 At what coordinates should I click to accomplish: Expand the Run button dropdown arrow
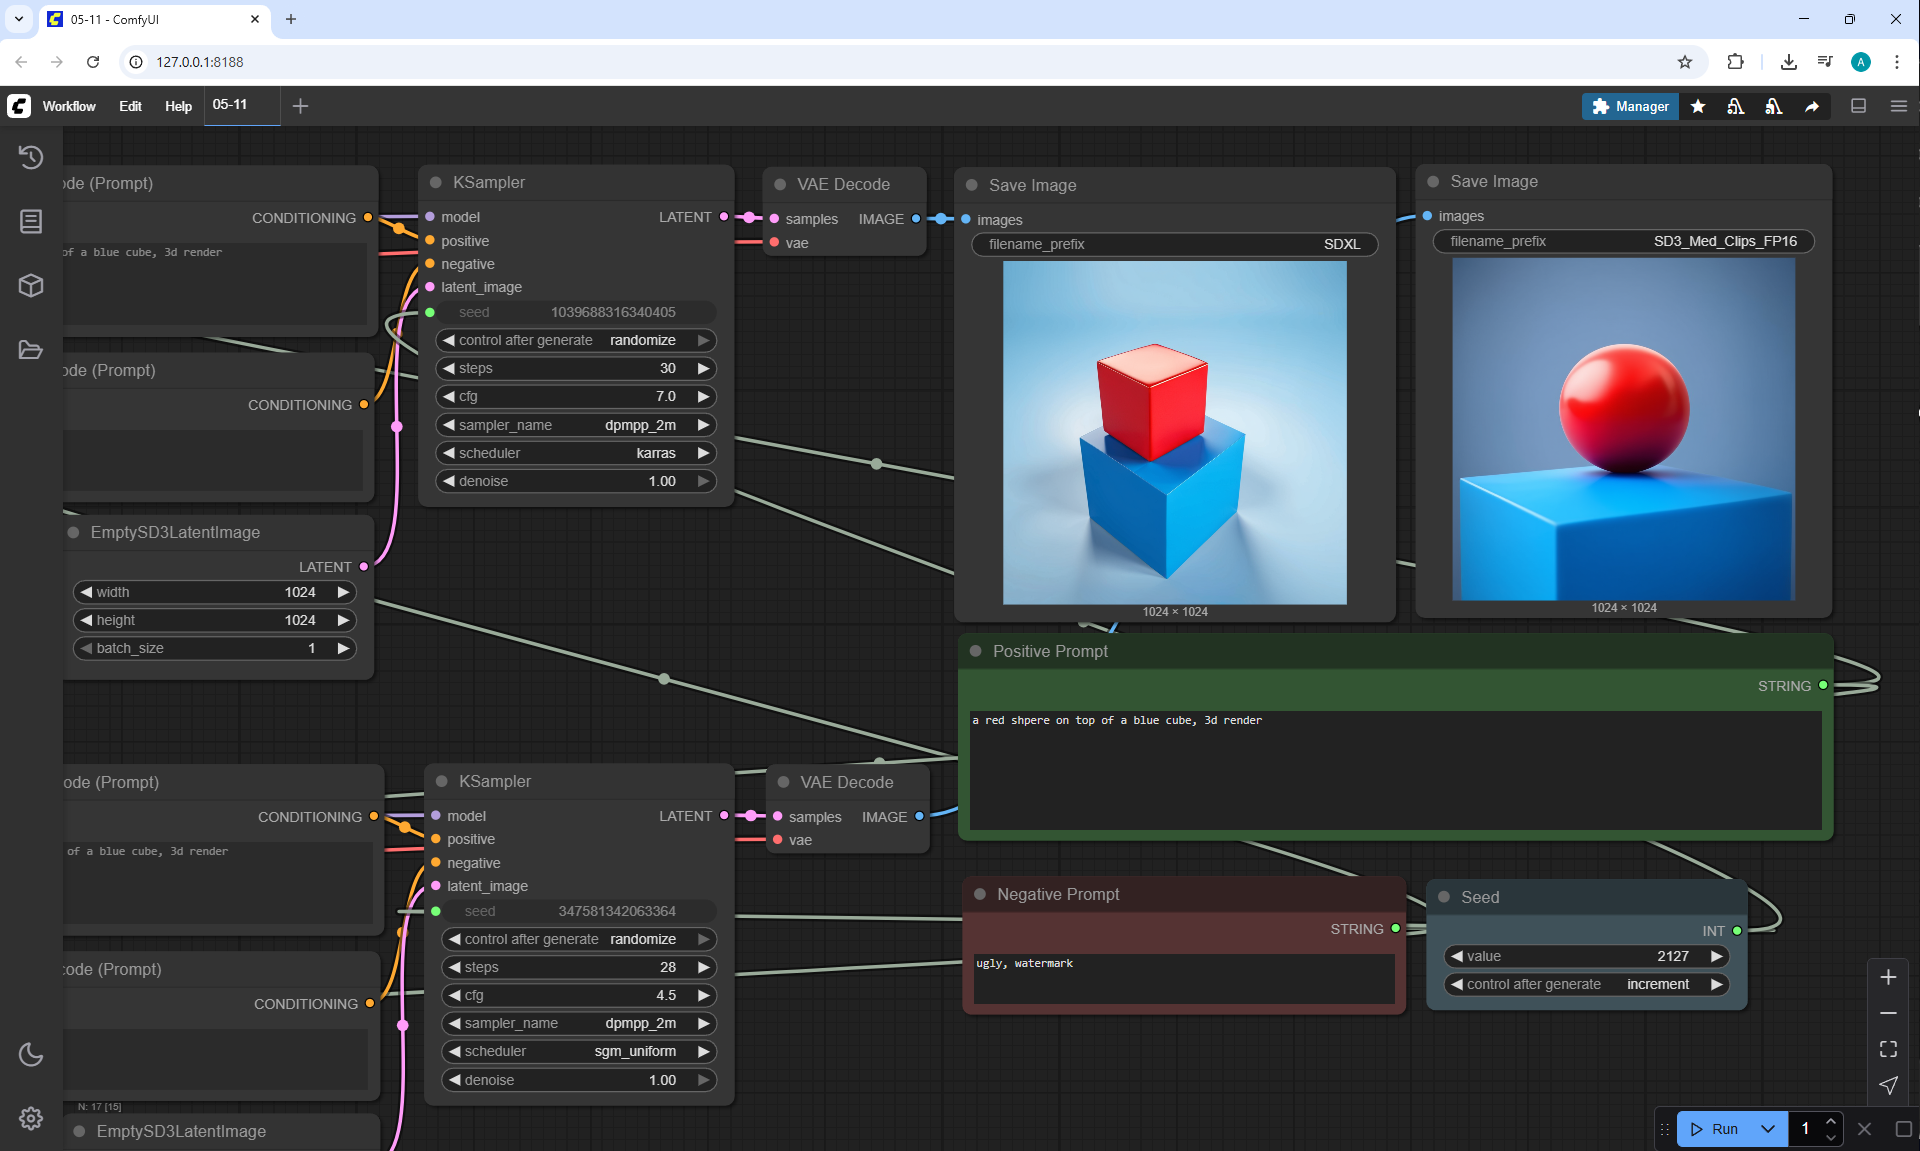point(1767,1129)
